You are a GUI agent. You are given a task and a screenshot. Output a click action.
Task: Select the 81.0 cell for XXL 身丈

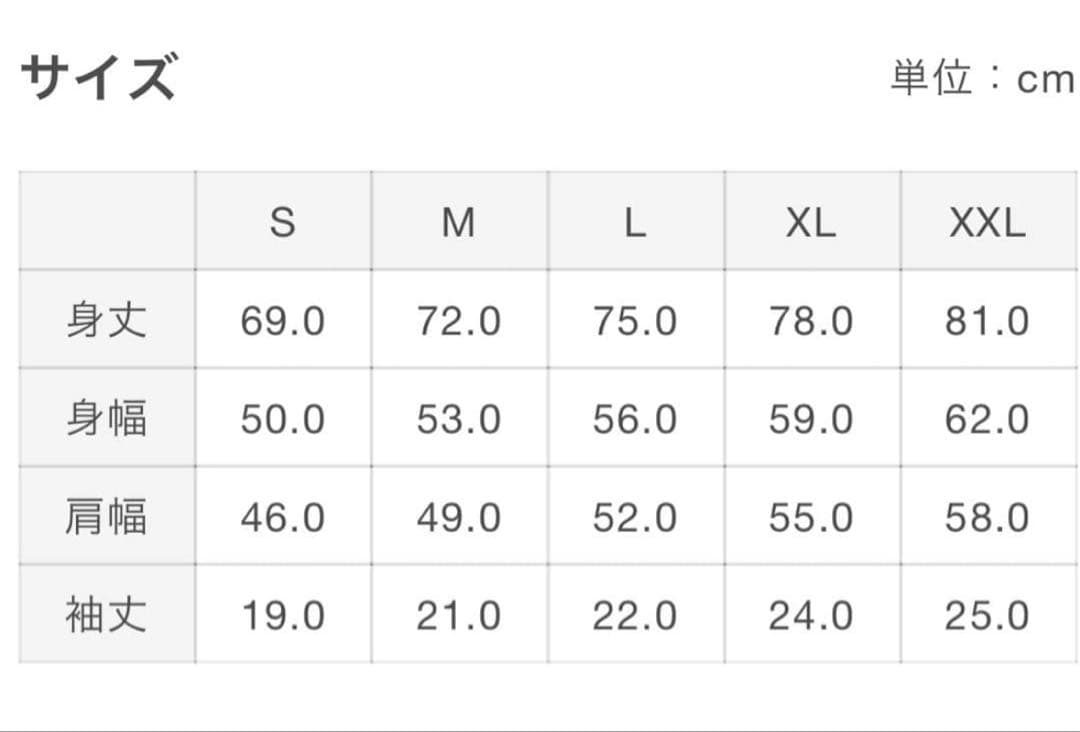(x=987, y=321)
